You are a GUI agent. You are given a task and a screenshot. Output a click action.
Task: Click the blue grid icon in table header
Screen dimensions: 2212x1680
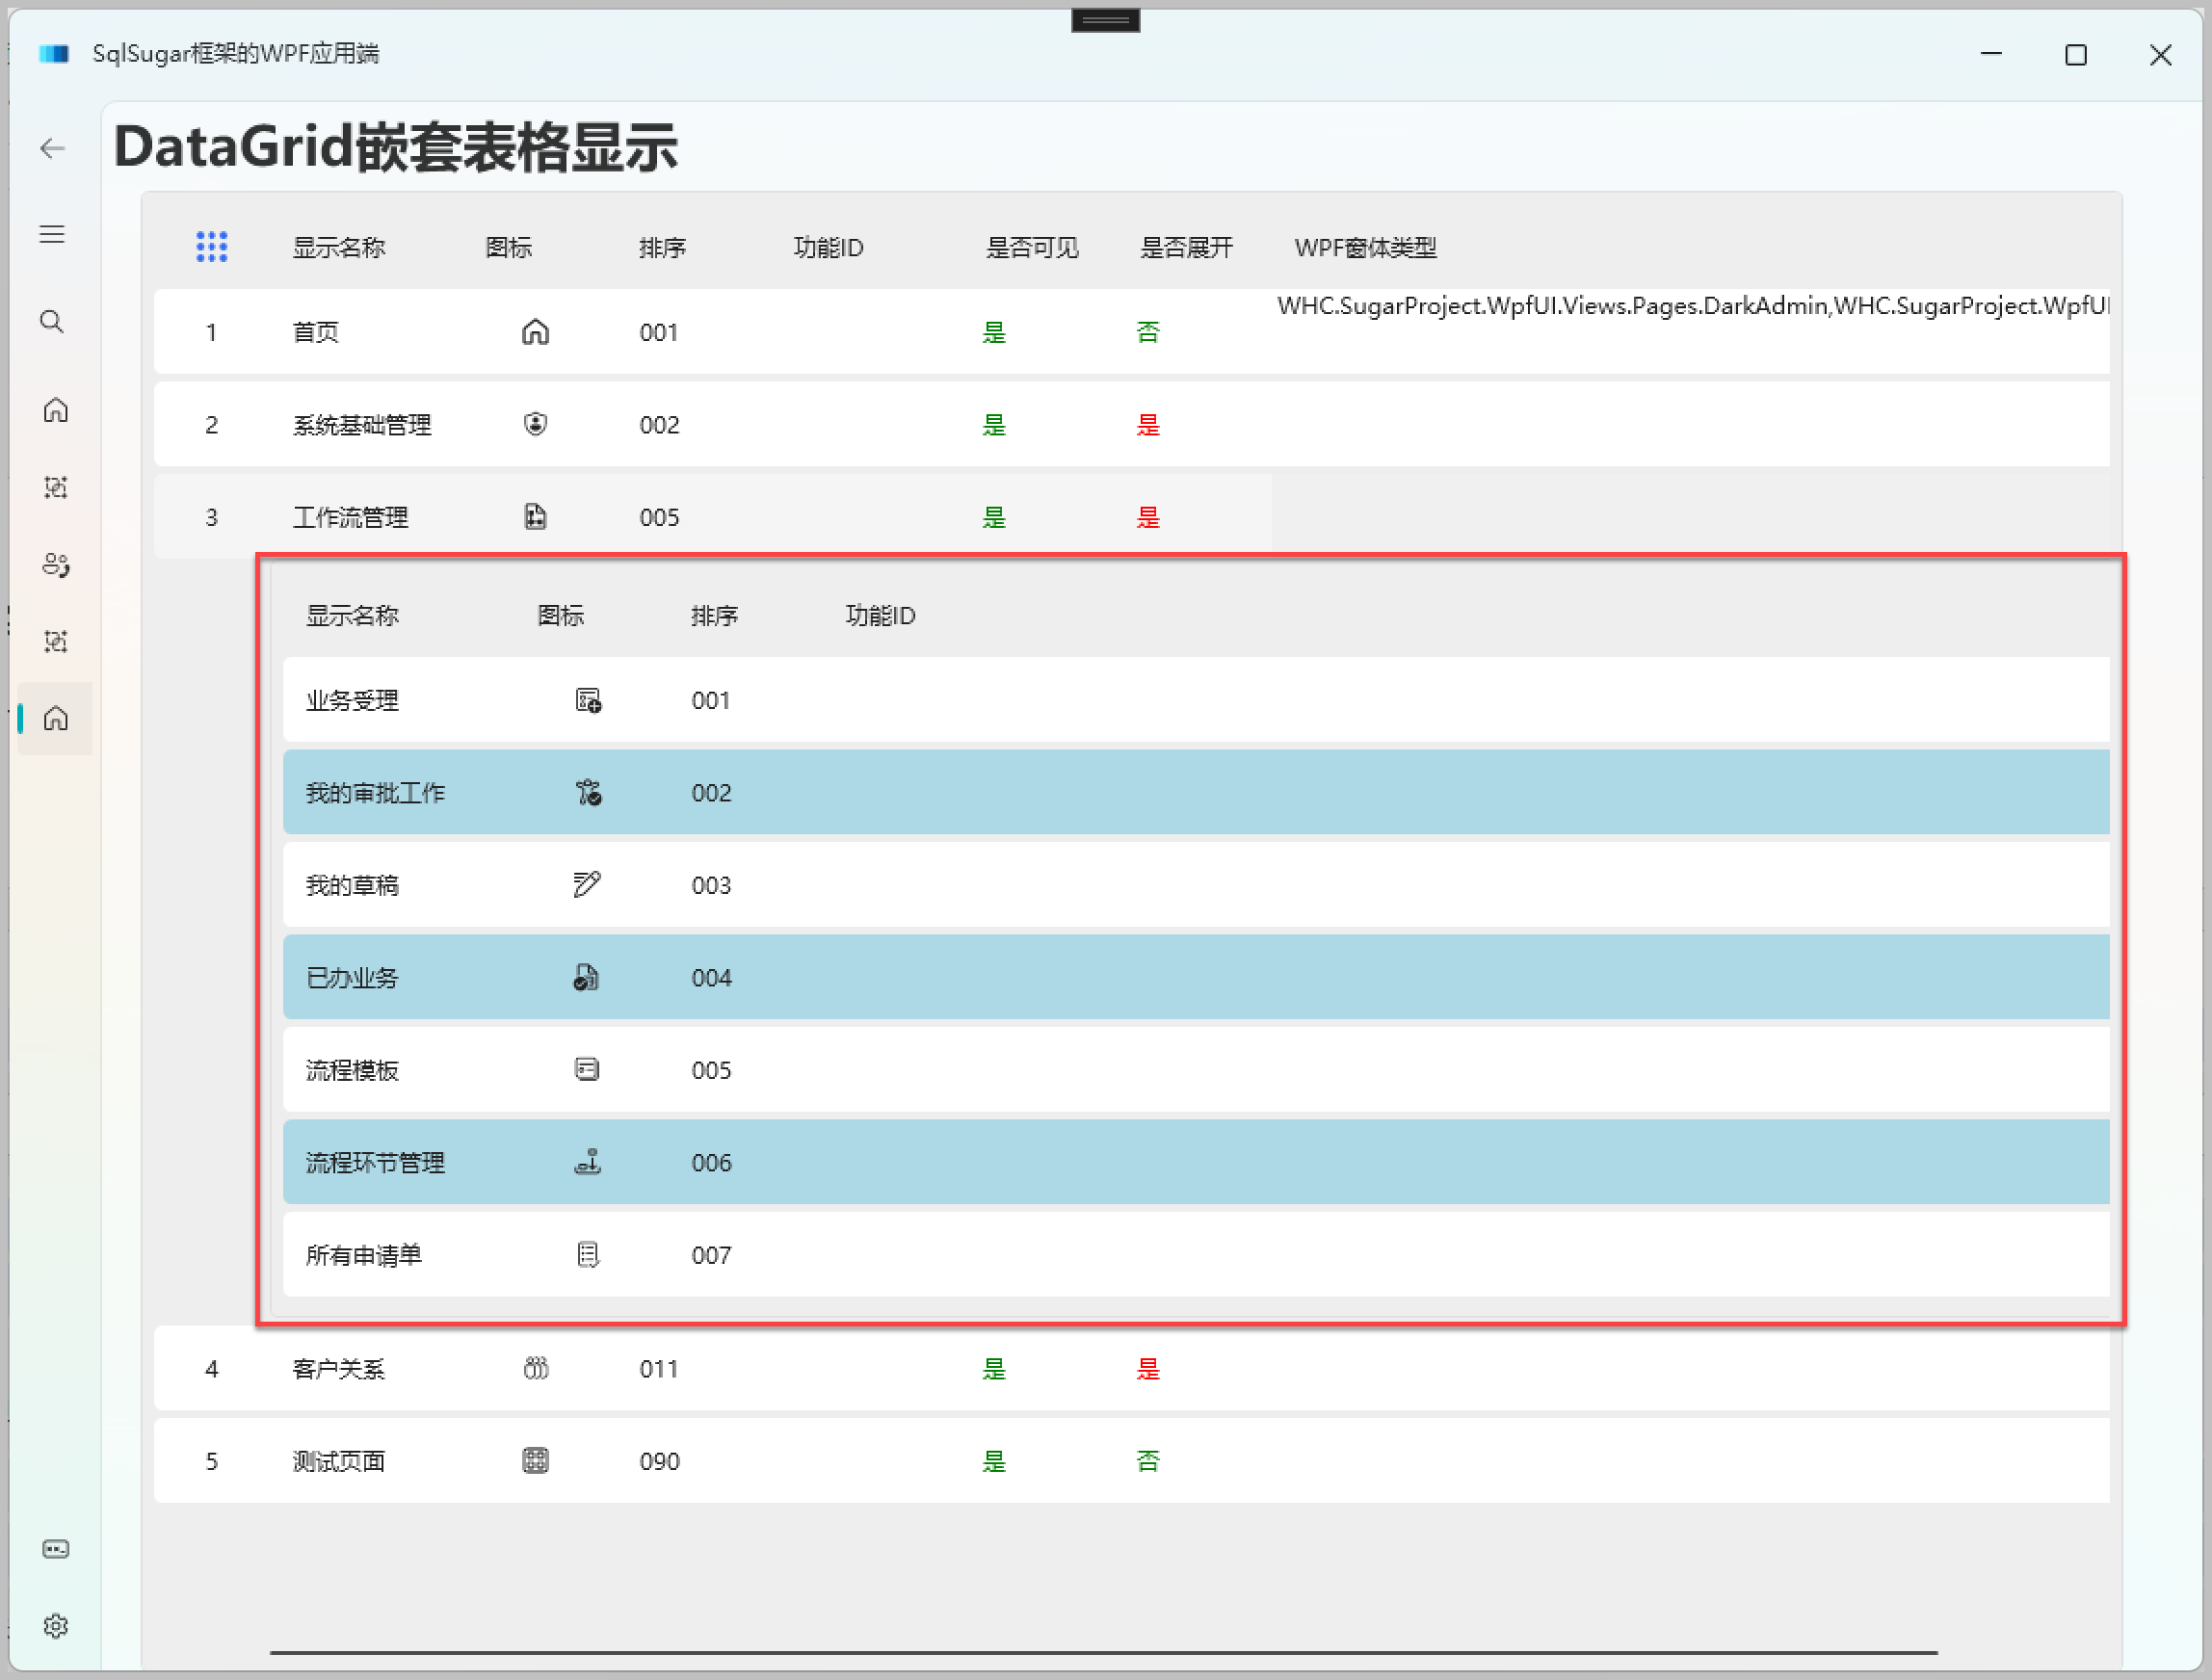click(211, 246)
